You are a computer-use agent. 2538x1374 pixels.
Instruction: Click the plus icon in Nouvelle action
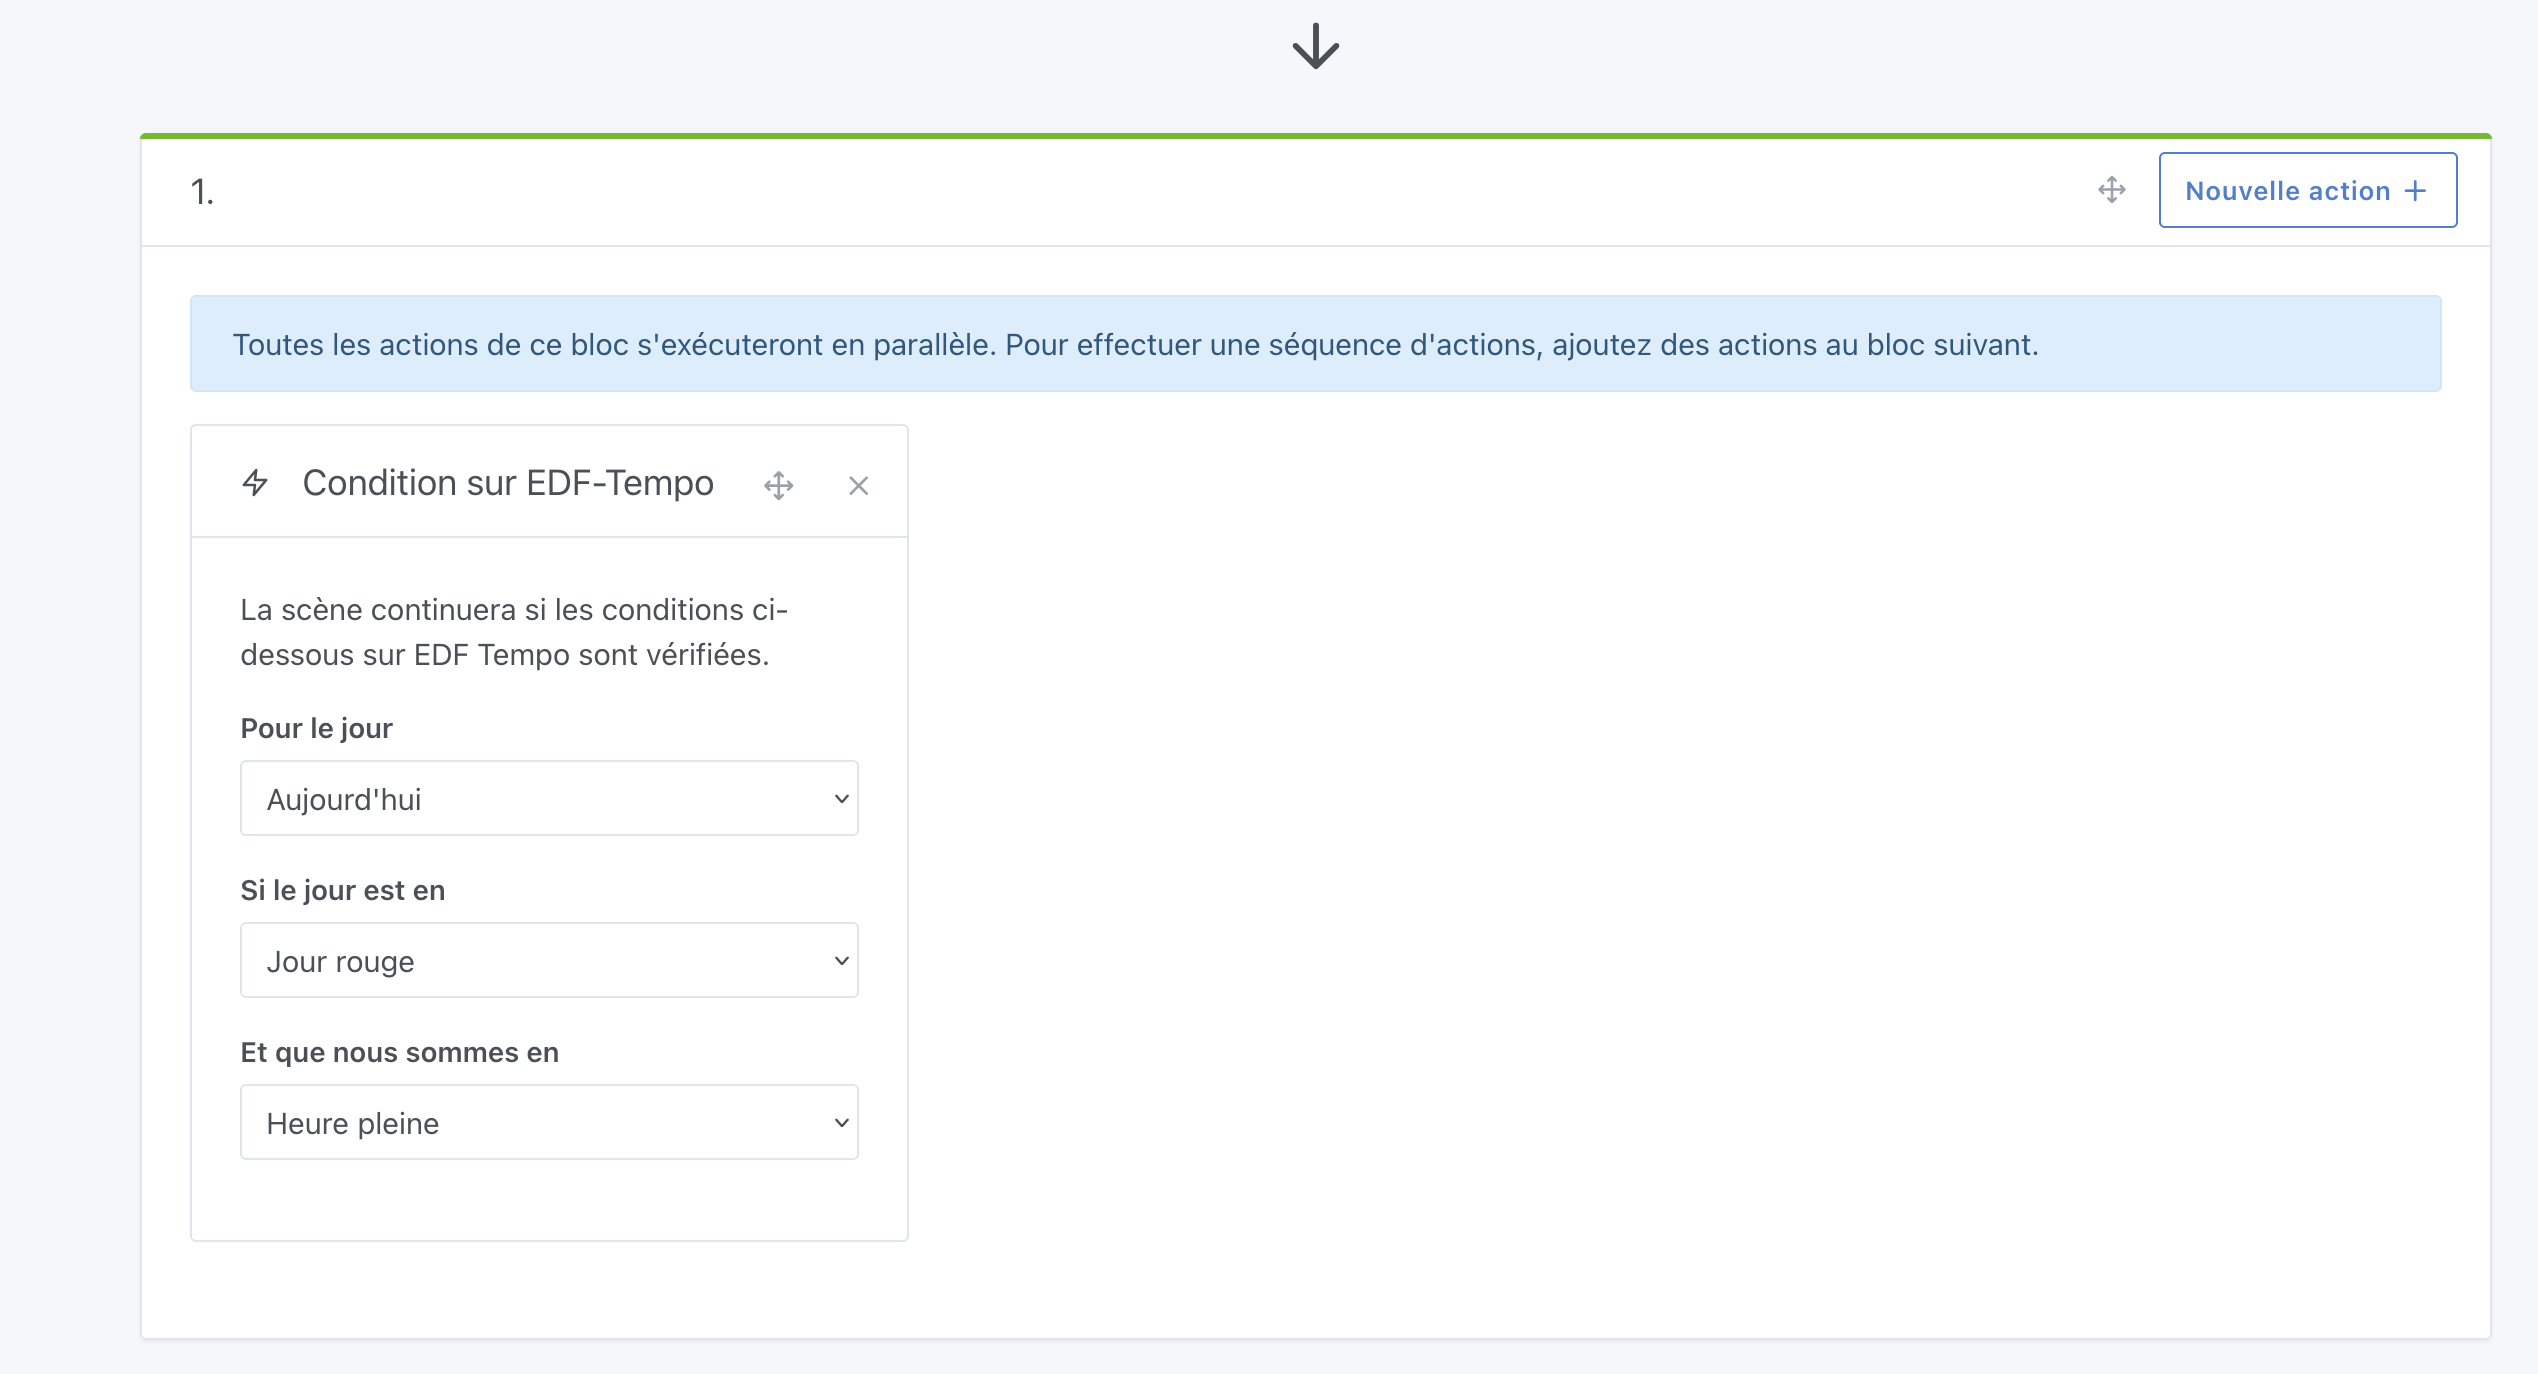point(2415,191)
